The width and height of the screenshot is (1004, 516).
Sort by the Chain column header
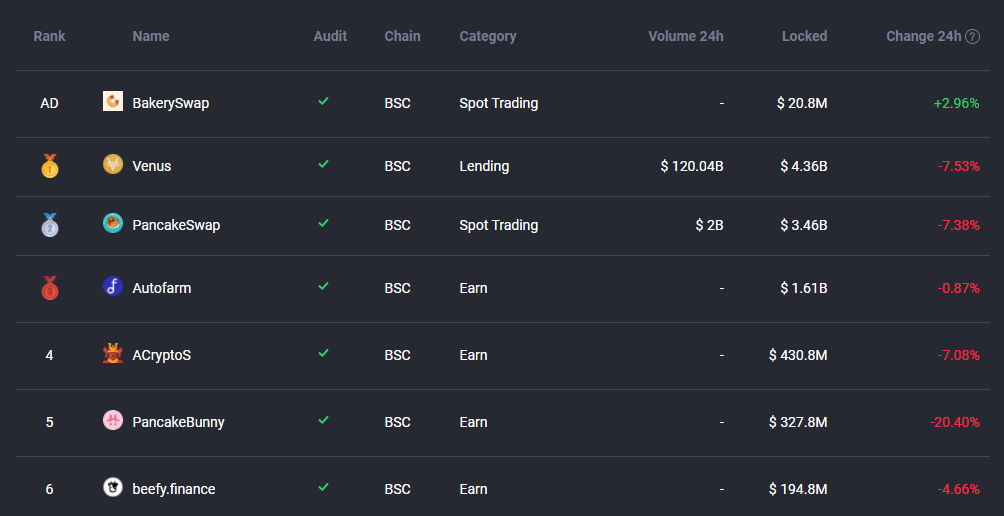point(403,36)
